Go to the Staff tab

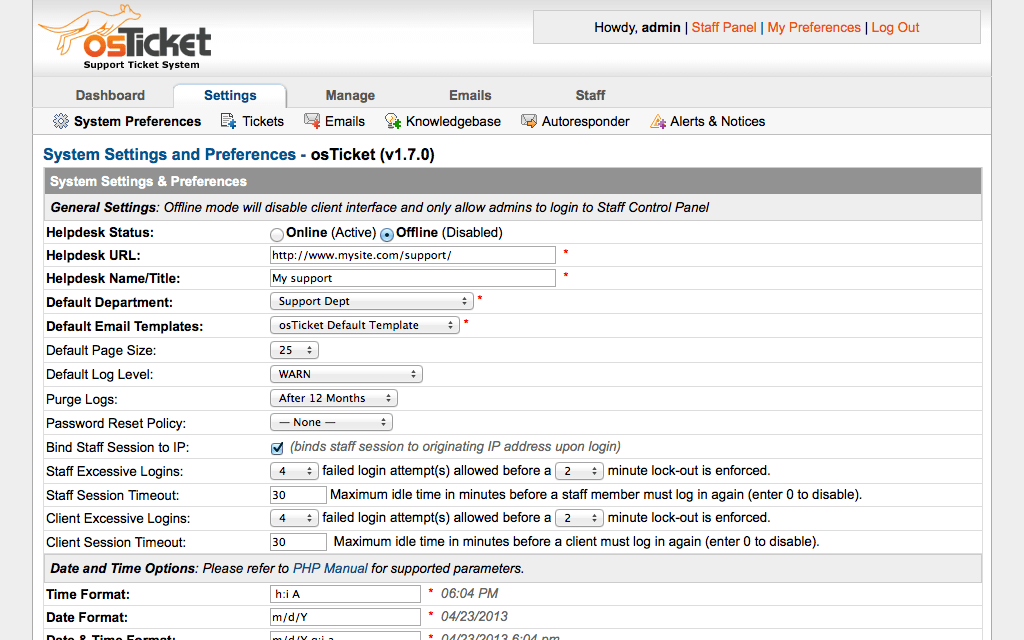tap(590, 95)
